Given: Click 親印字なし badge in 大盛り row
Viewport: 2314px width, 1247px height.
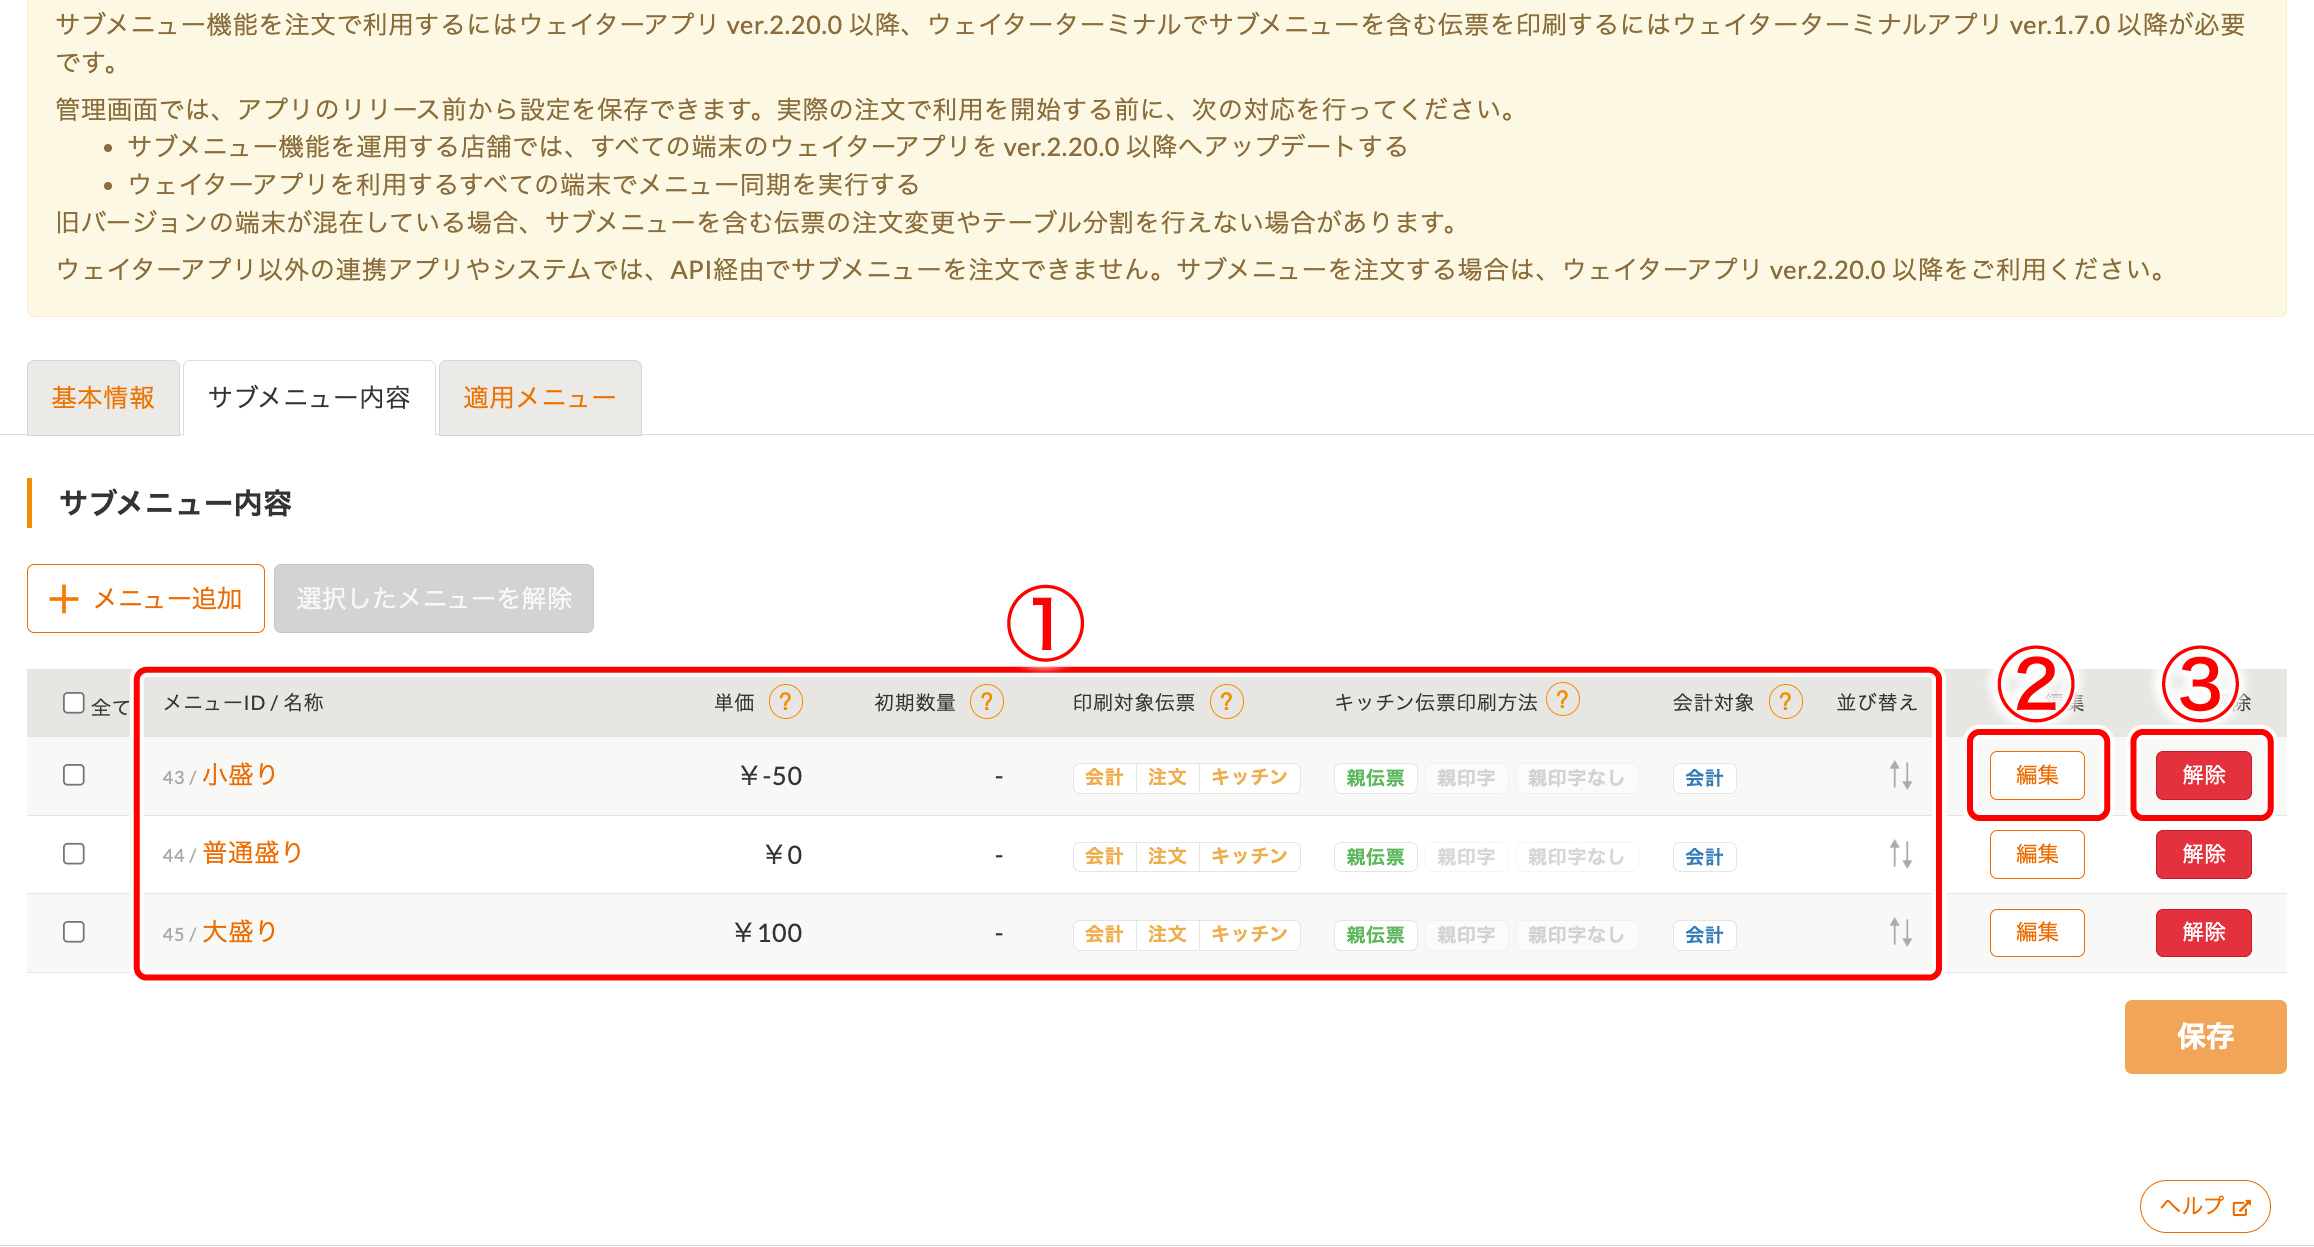Looking at the screenshot, I should [1577, 935].
